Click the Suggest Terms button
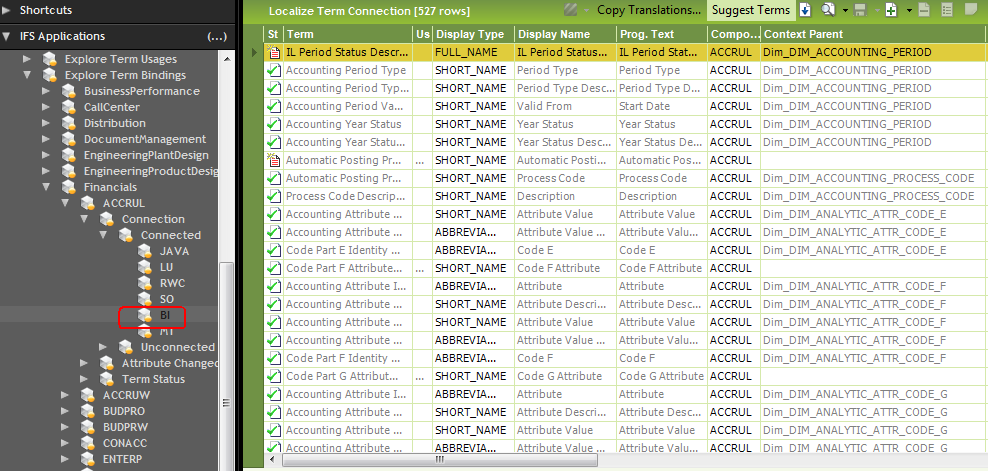This screenshot has width=988, height=471. point(750,10)
